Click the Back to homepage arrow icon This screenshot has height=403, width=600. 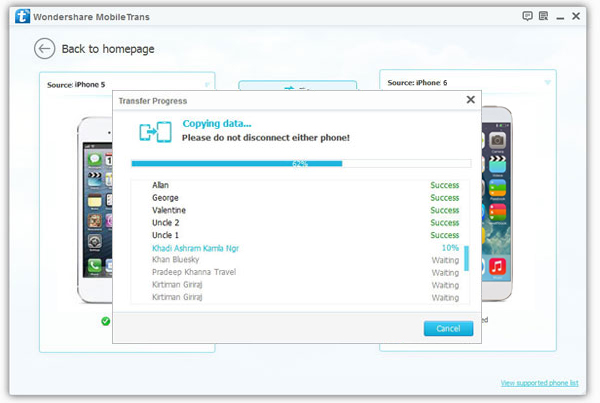pos(44,49)
